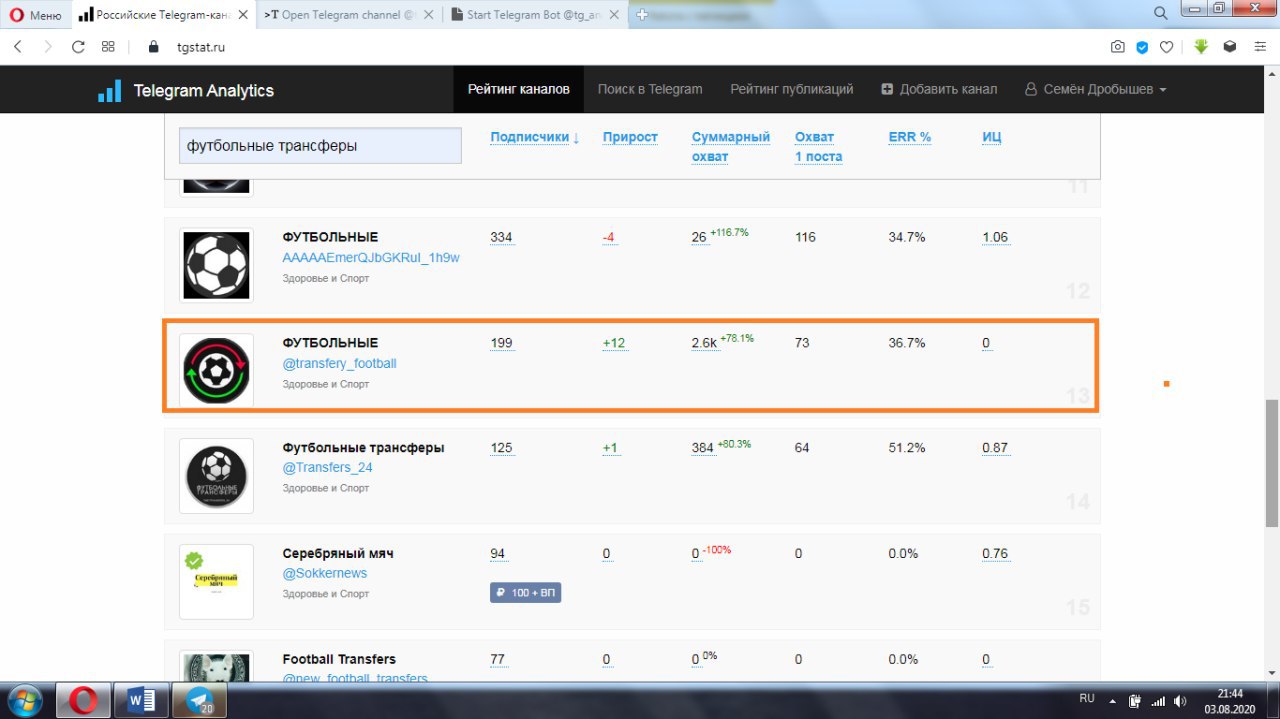
Task: Click the green download arrow icon
Action: click(1201, 47)
